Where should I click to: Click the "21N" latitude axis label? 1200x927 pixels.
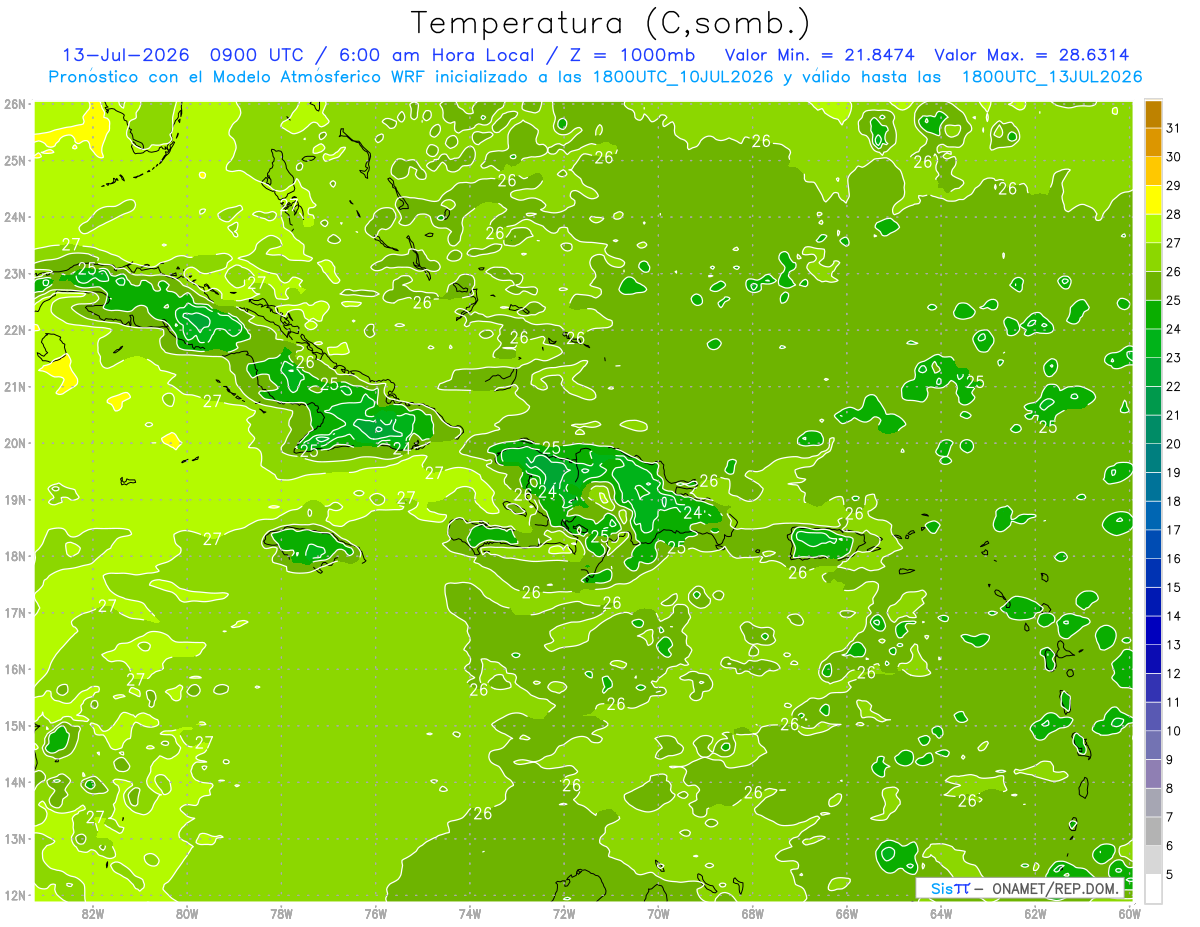(x=14, y=387)
